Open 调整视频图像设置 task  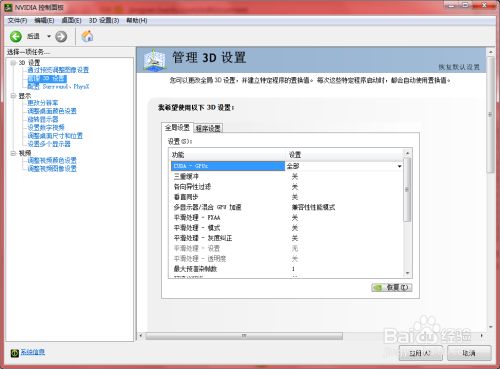click(x=52, y=169)
